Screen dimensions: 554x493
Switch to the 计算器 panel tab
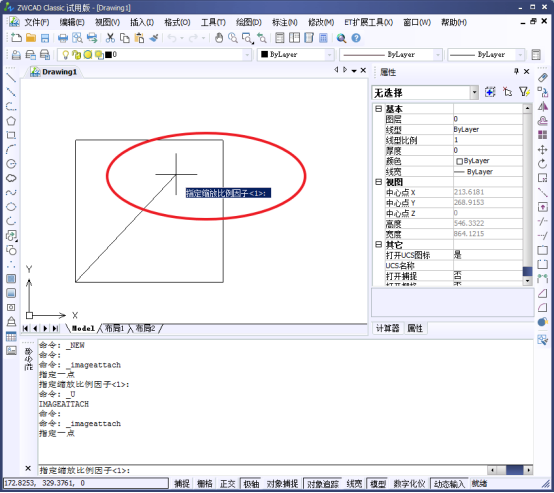click(x=388, y=328)
